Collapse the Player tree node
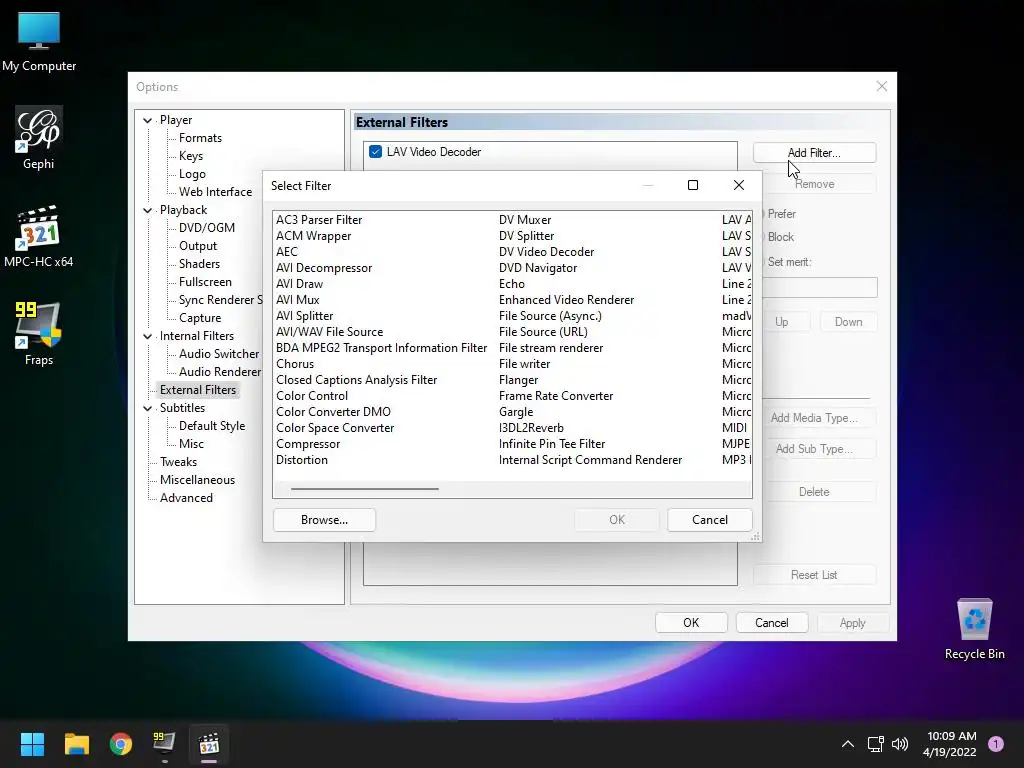Viewport: 1024px width, 768px height. coord(148,120)
